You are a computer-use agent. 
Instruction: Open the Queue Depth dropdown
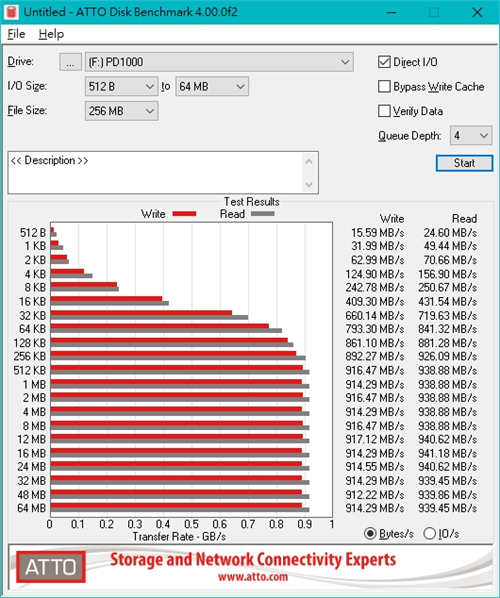coord(471,135)
